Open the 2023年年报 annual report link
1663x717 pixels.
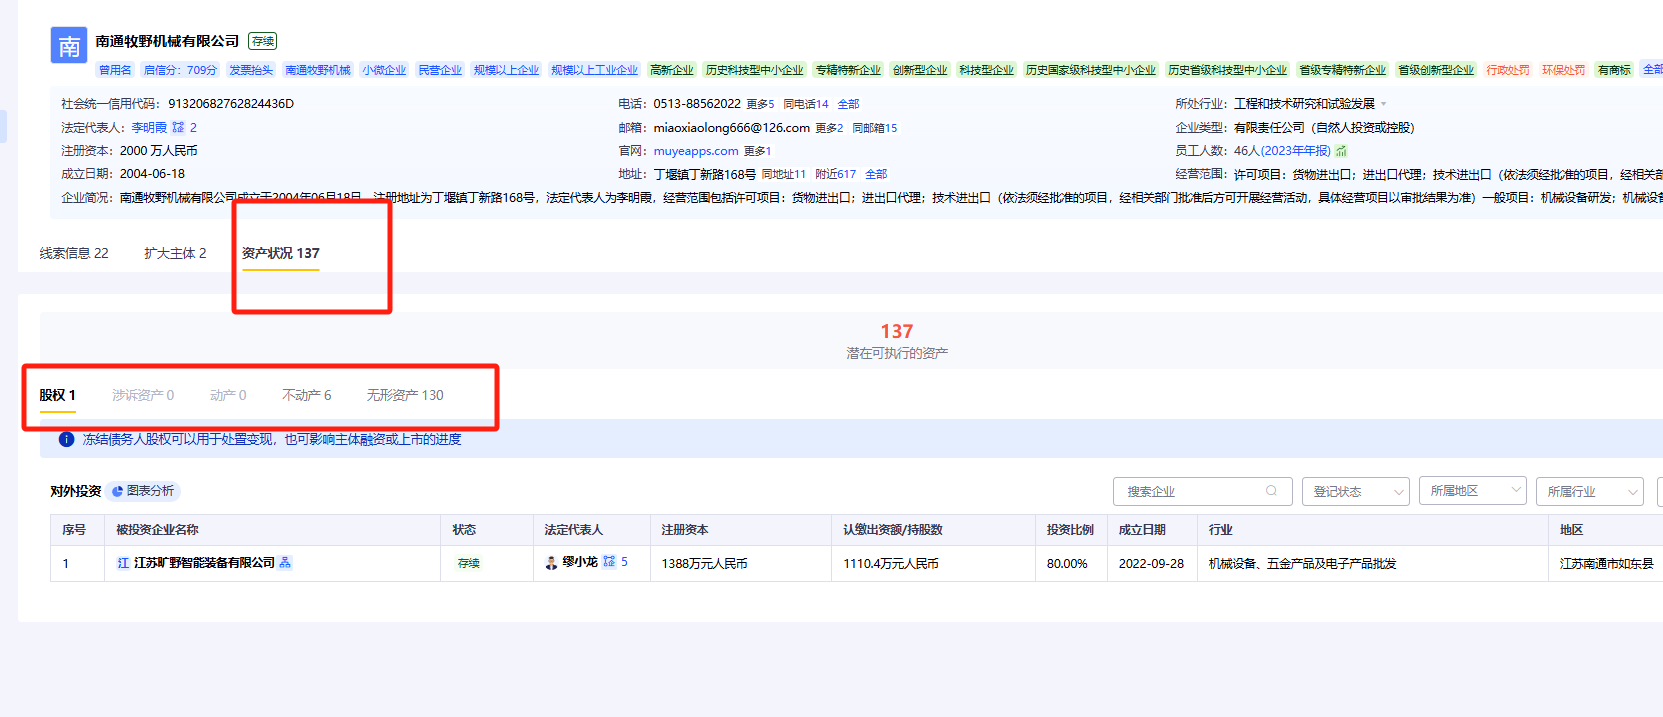coord(1296,151)
